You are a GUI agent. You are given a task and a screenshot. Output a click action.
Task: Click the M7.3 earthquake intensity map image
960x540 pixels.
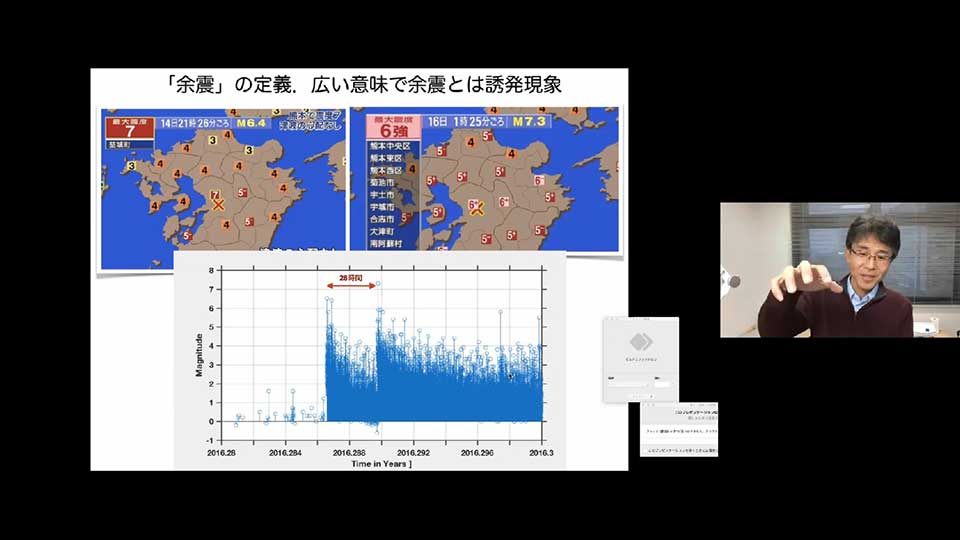(x=484, y=179)
